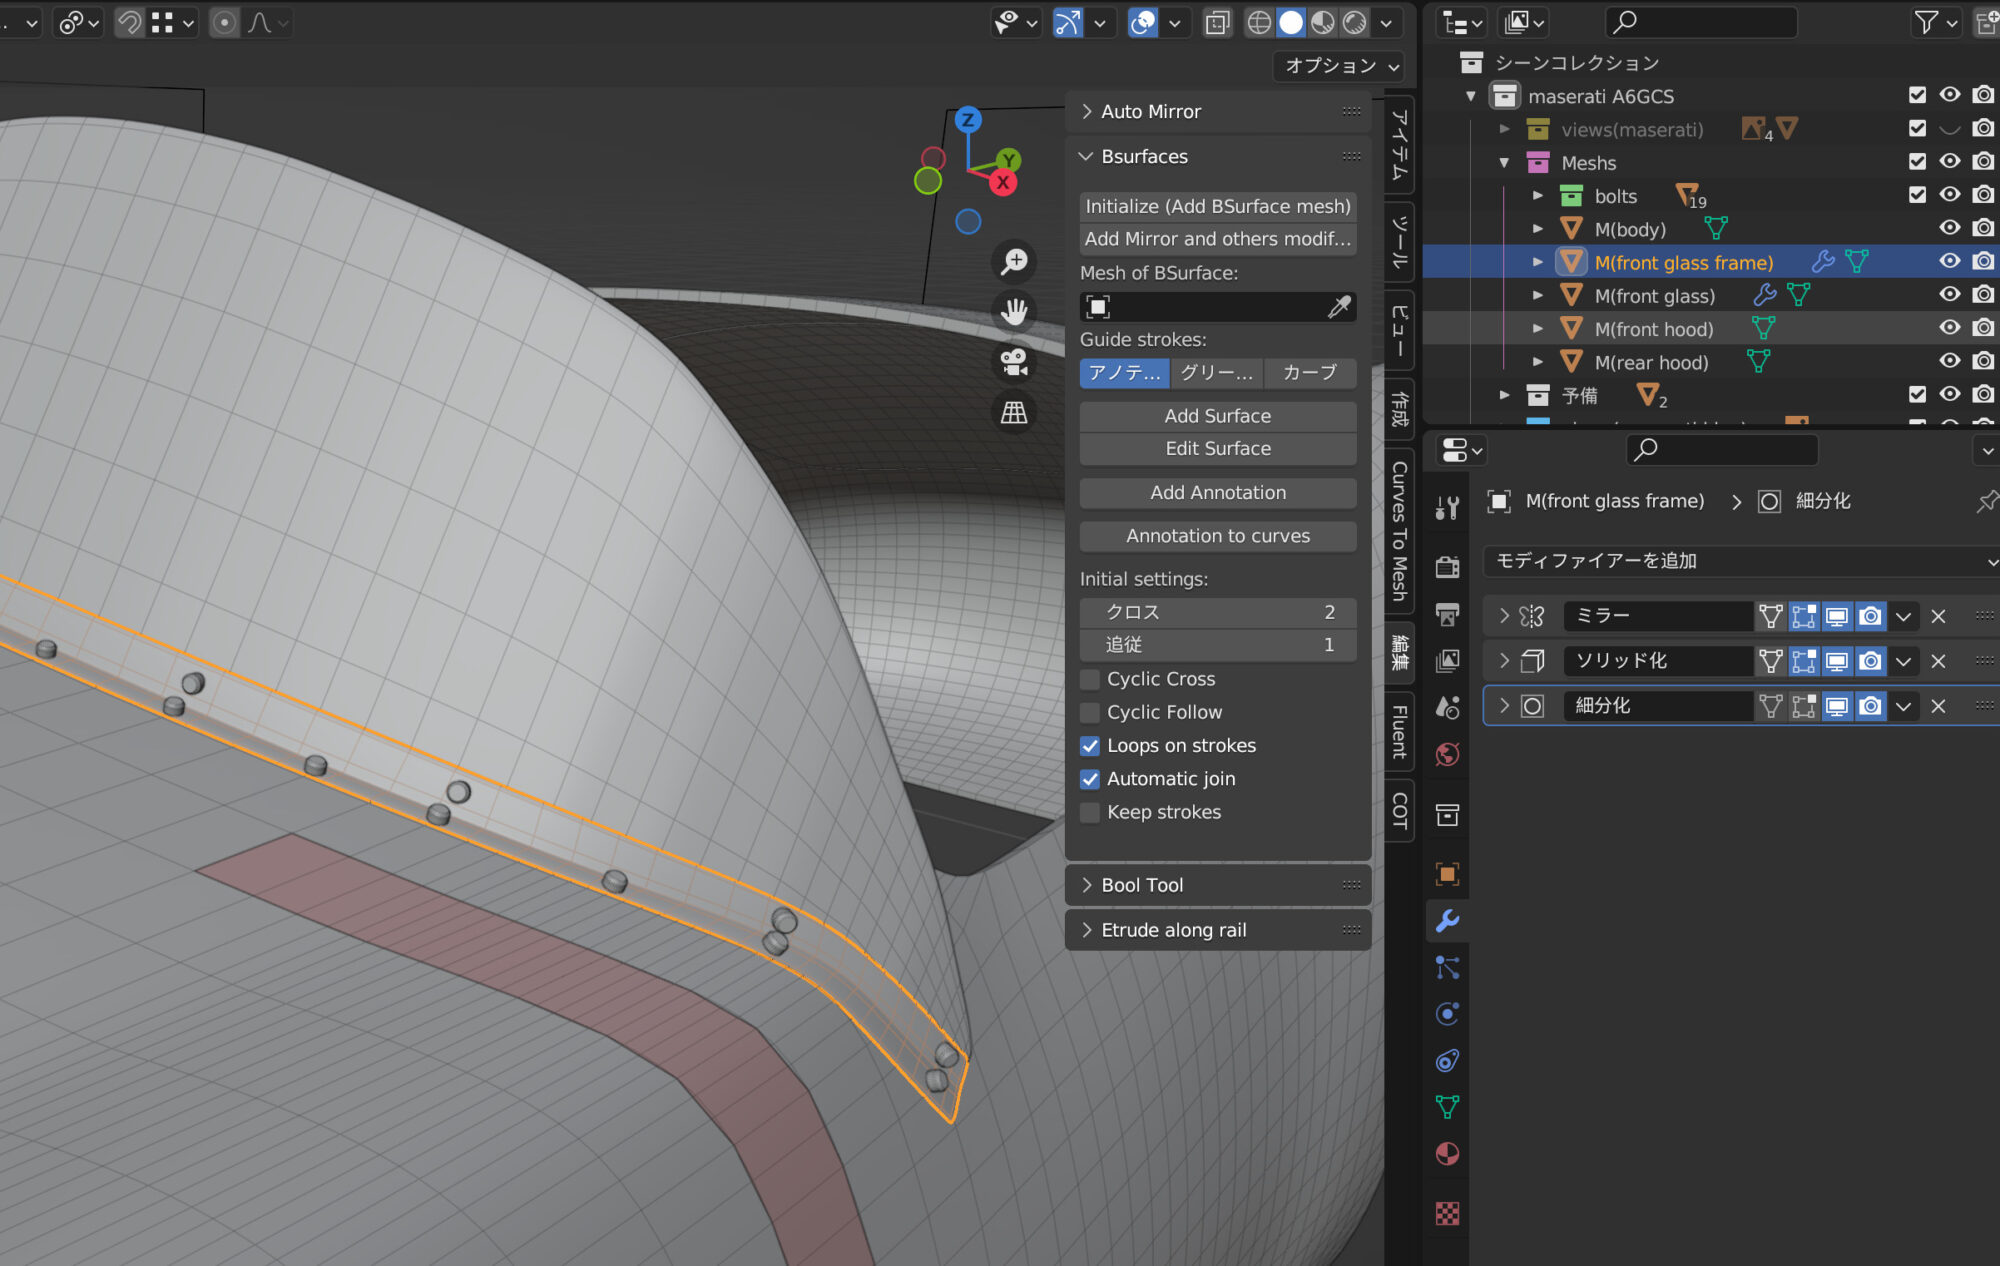Expand M(front glass) in outliner
The height and width of the screenshot is (1266, 2000).
1538,295
